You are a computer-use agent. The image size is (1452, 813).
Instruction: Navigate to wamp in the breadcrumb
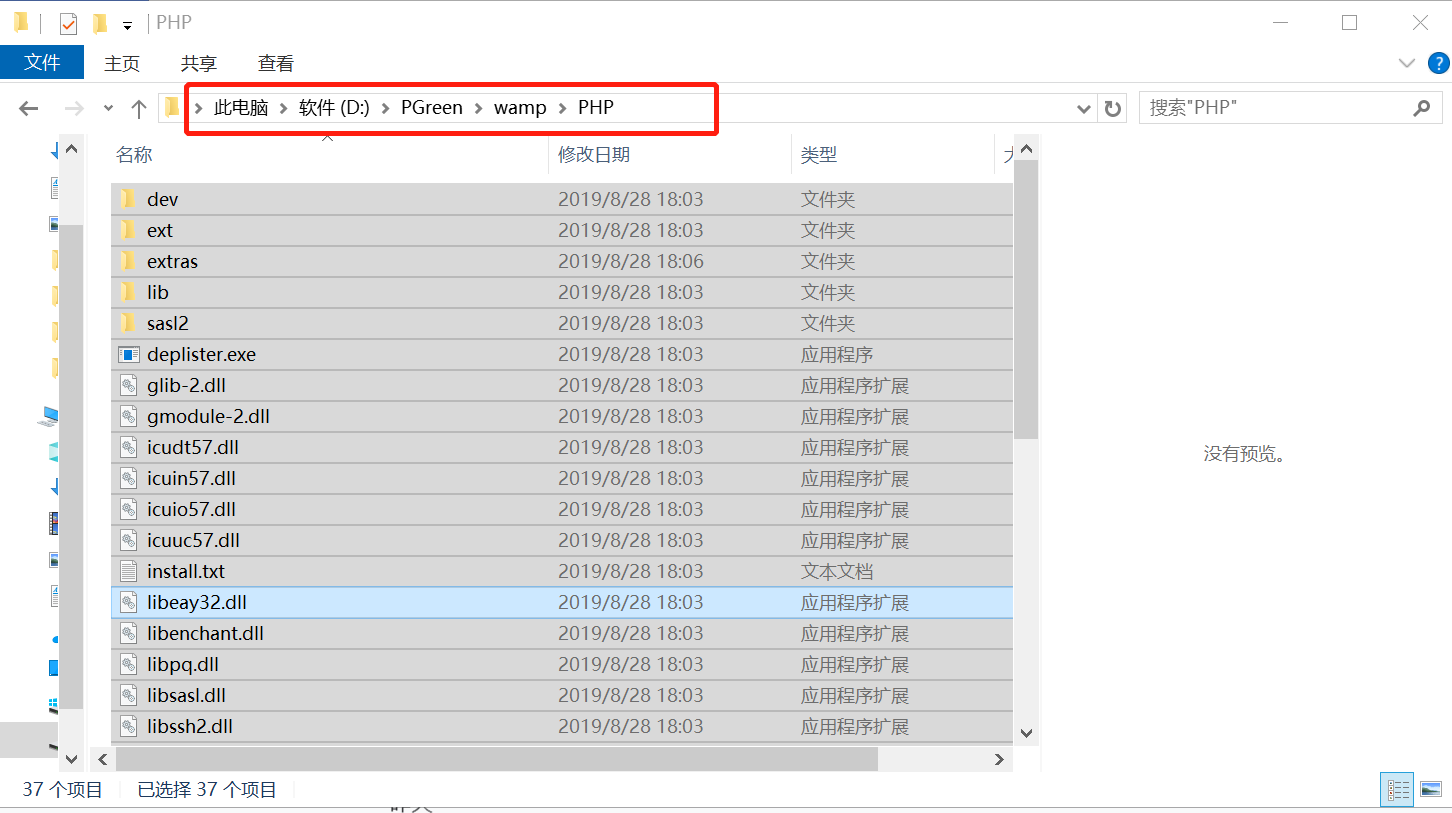[520, 108]
